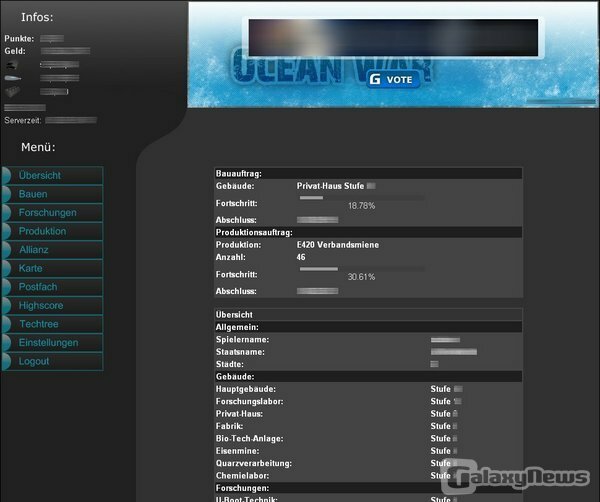
Task: Click the 'Allgemein:' section header
Action: click(x=368, y=327)
